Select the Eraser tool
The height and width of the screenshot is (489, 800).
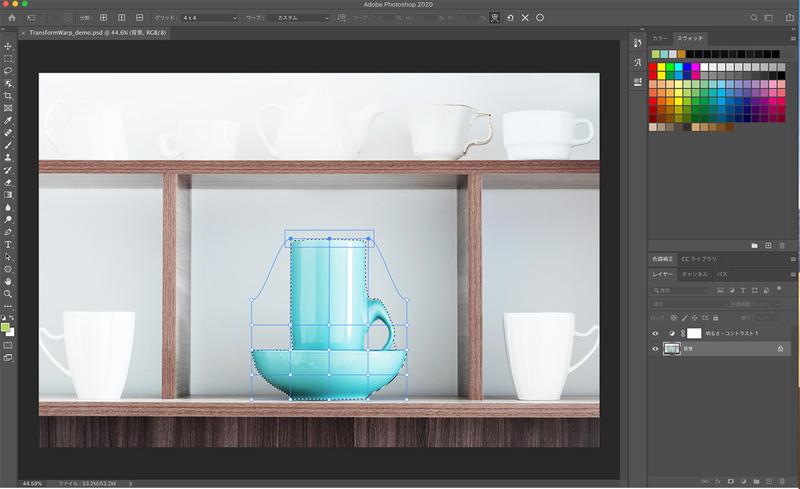tap(8, 182)
